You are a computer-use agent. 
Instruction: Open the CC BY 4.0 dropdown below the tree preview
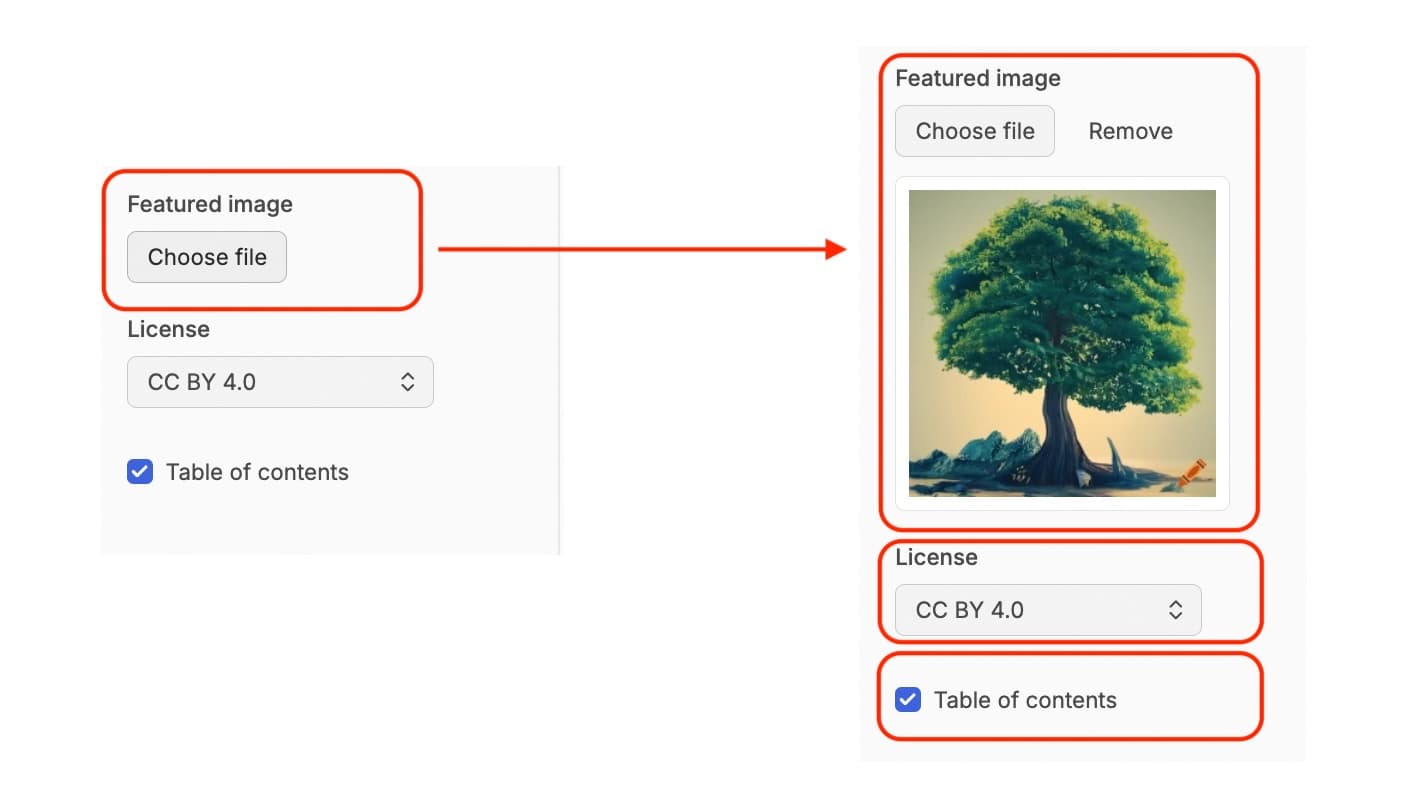1047,610
